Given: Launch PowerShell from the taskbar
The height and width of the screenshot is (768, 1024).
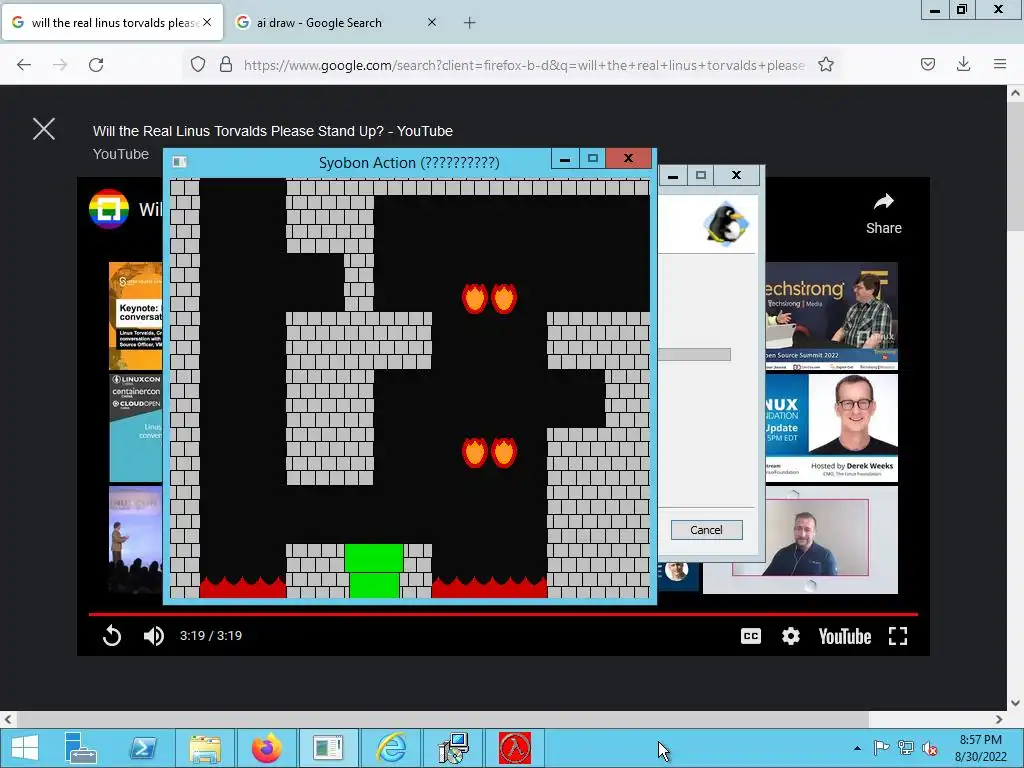Looking at the screenshot, I should (143, 748).
